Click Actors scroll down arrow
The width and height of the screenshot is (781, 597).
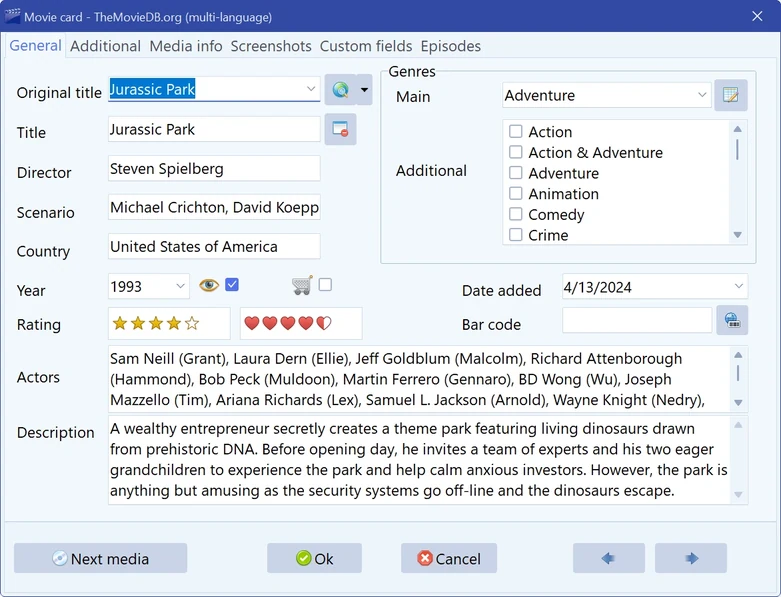click(x=738, y=402)
